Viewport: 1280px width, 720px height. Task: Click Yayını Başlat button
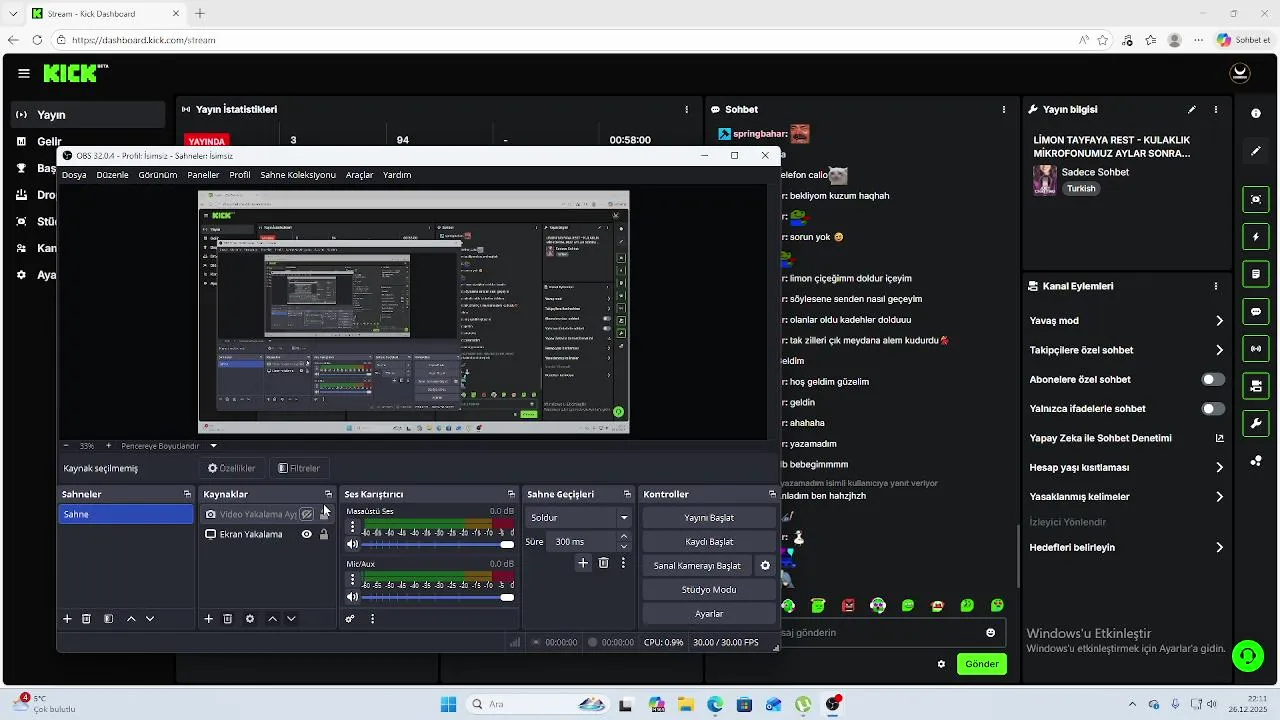709,518
